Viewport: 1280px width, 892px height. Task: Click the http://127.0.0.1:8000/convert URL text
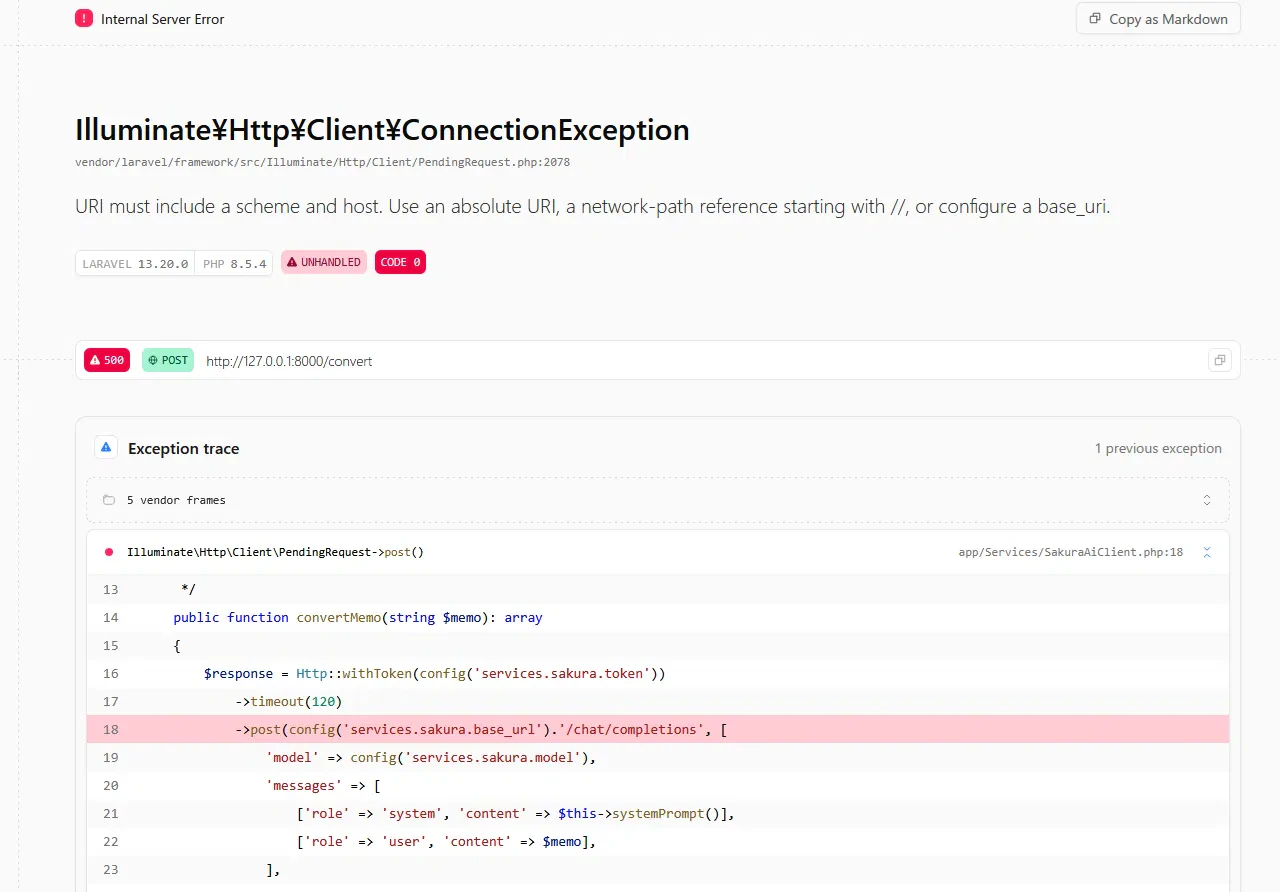point(289,361)
